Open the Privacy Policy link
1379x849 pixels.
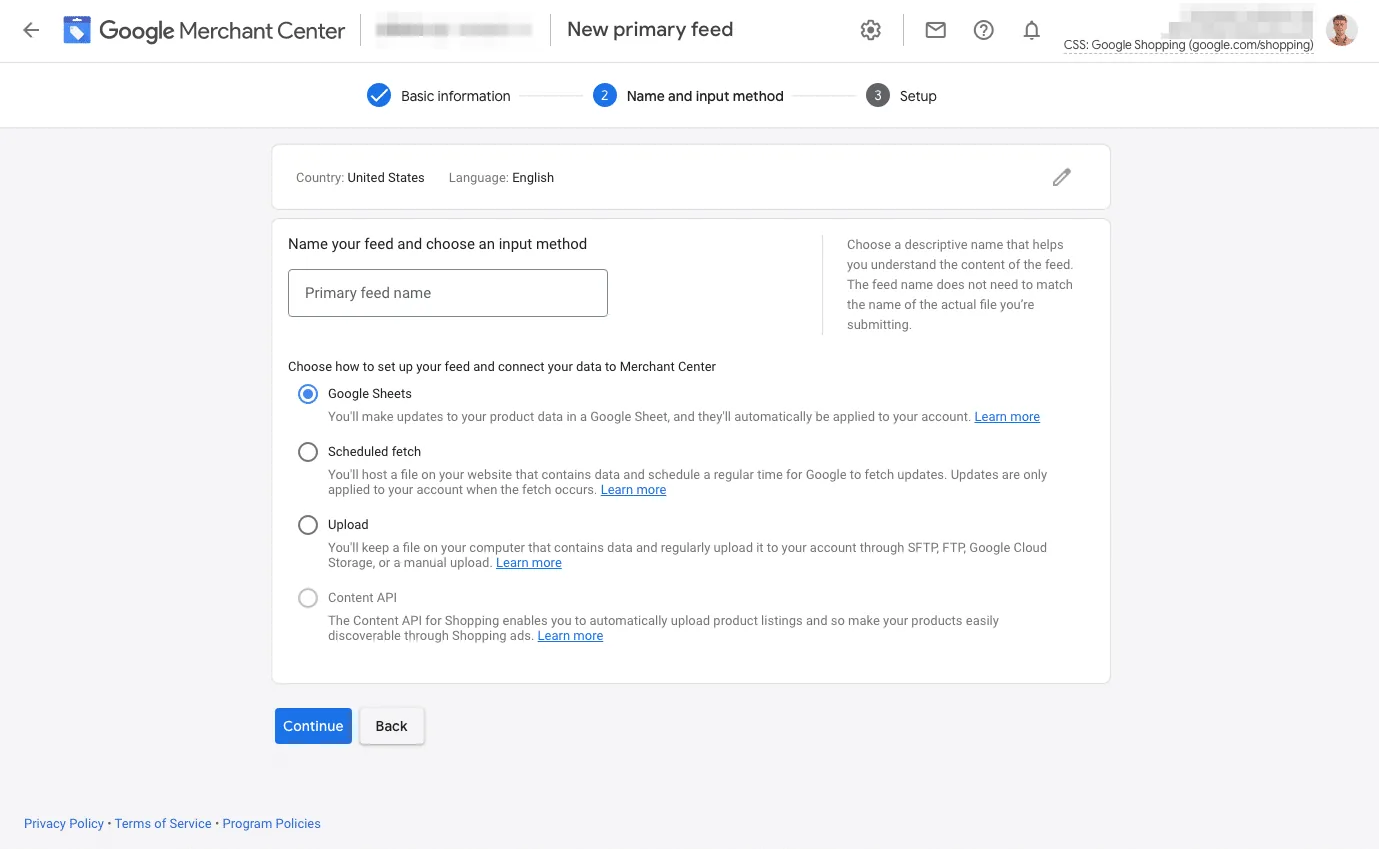[x=63, y=823]
